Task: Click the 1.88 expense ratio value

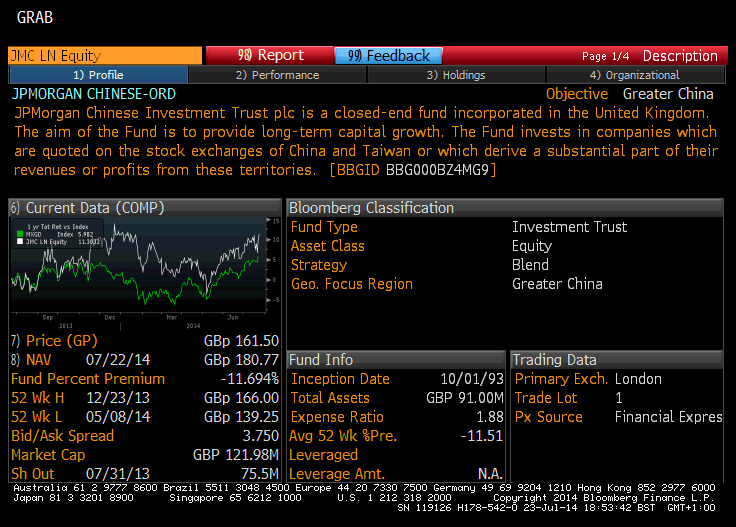Action: (x=490, y=417)
